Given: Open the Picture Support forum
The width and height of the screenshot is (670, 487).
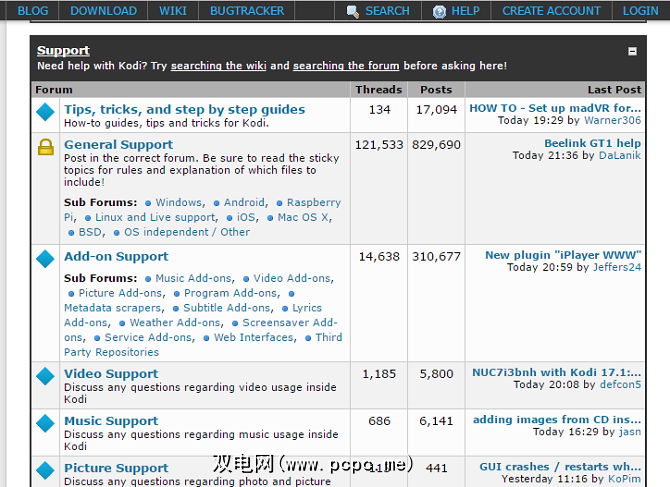Looking at the screenshot, I should click(116, 468).
